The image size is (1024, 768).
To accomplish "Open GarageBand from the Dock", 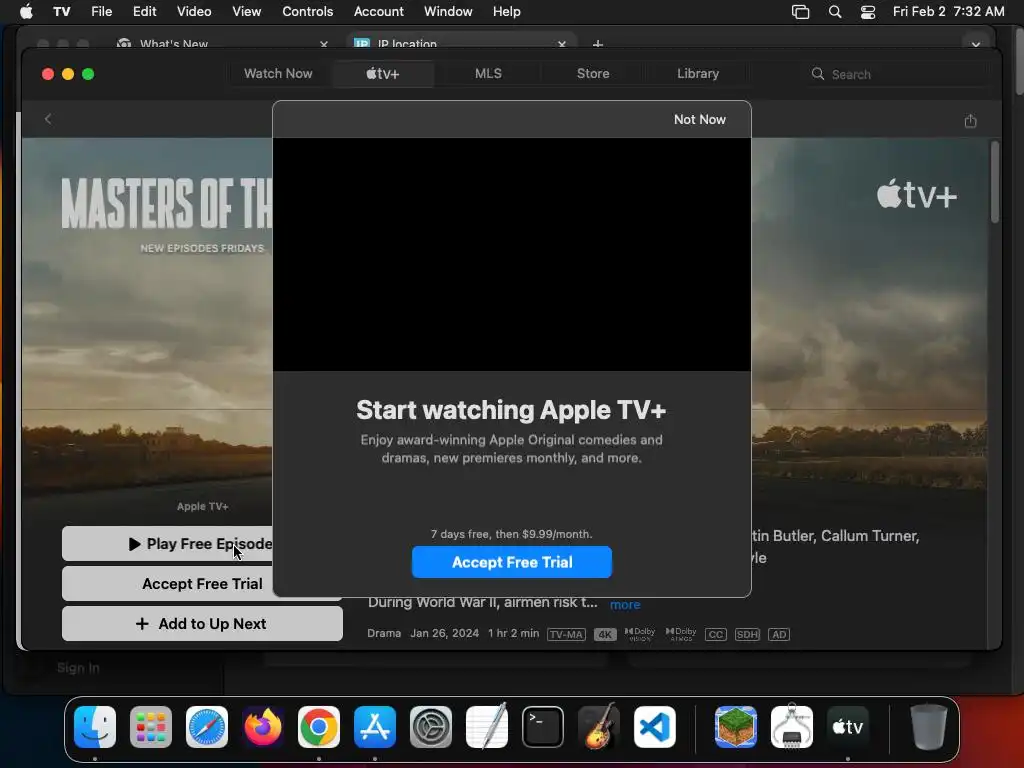I will (x=599, y=727).
